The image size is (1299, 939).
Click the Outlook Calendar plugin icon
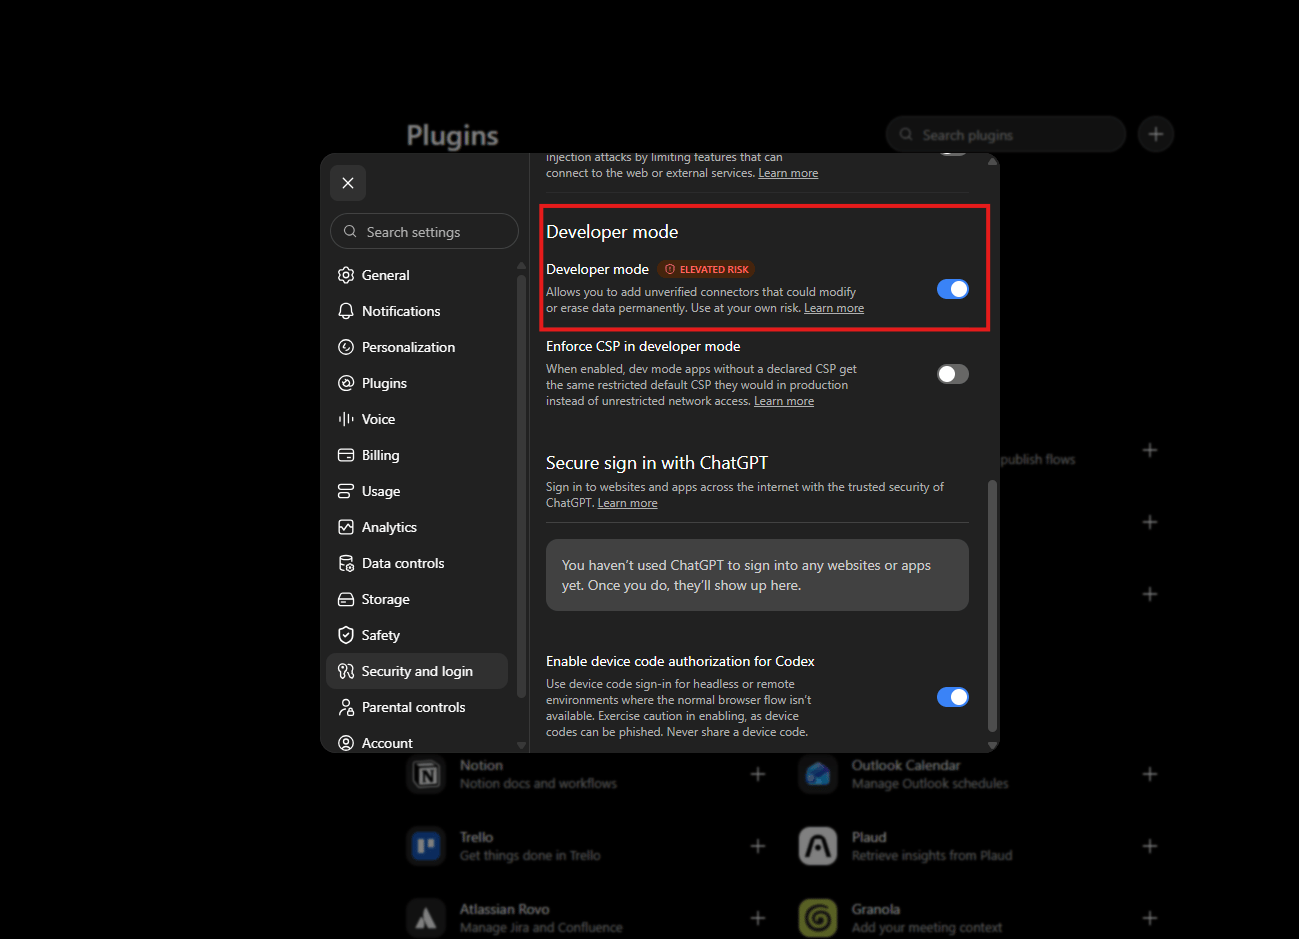pyautogui.click(x=818, y=774)
